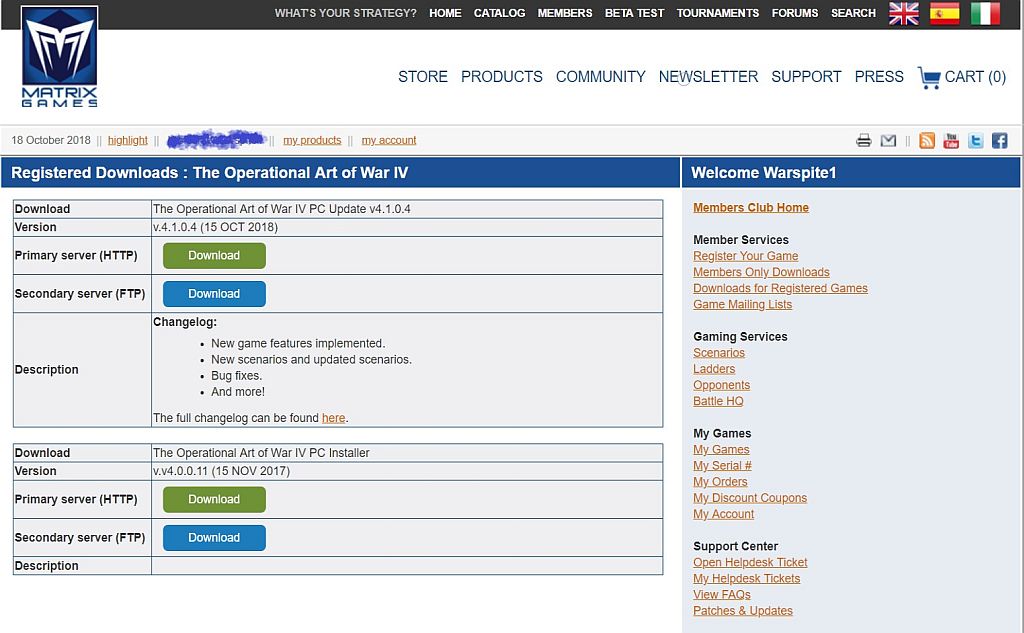This screenshot has width=1024, height=633.
Task: Open the COMMUNITY menu
Action: (601, 77)
